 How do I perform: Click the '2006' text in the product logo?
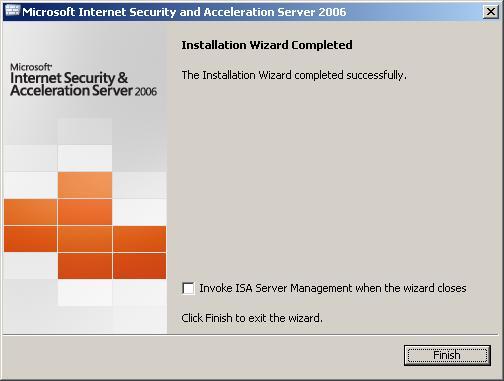146,92
